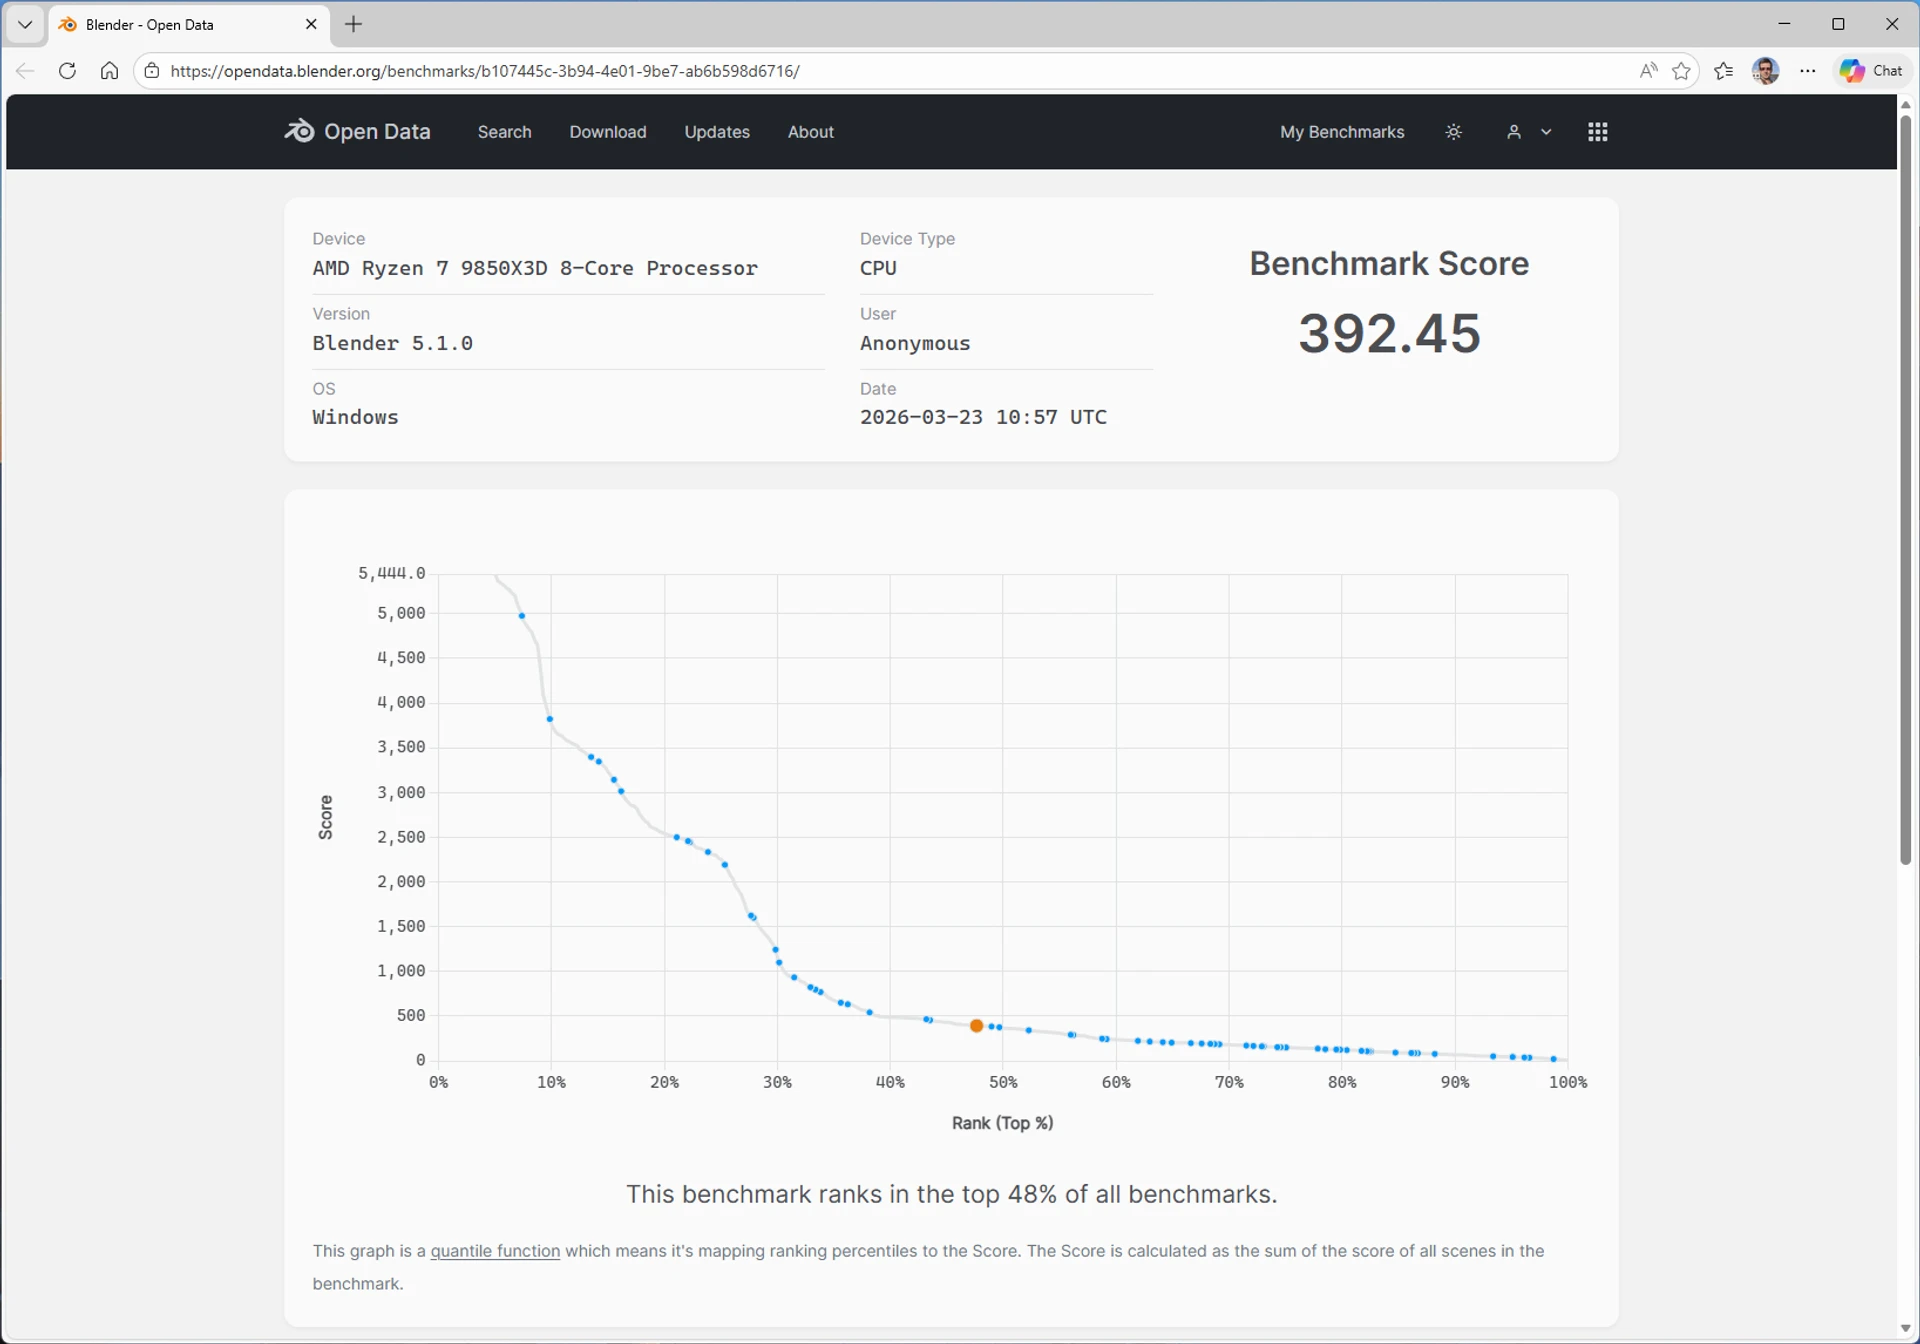
Task: Open the Favorites list icon
Action: [1724, 71]
